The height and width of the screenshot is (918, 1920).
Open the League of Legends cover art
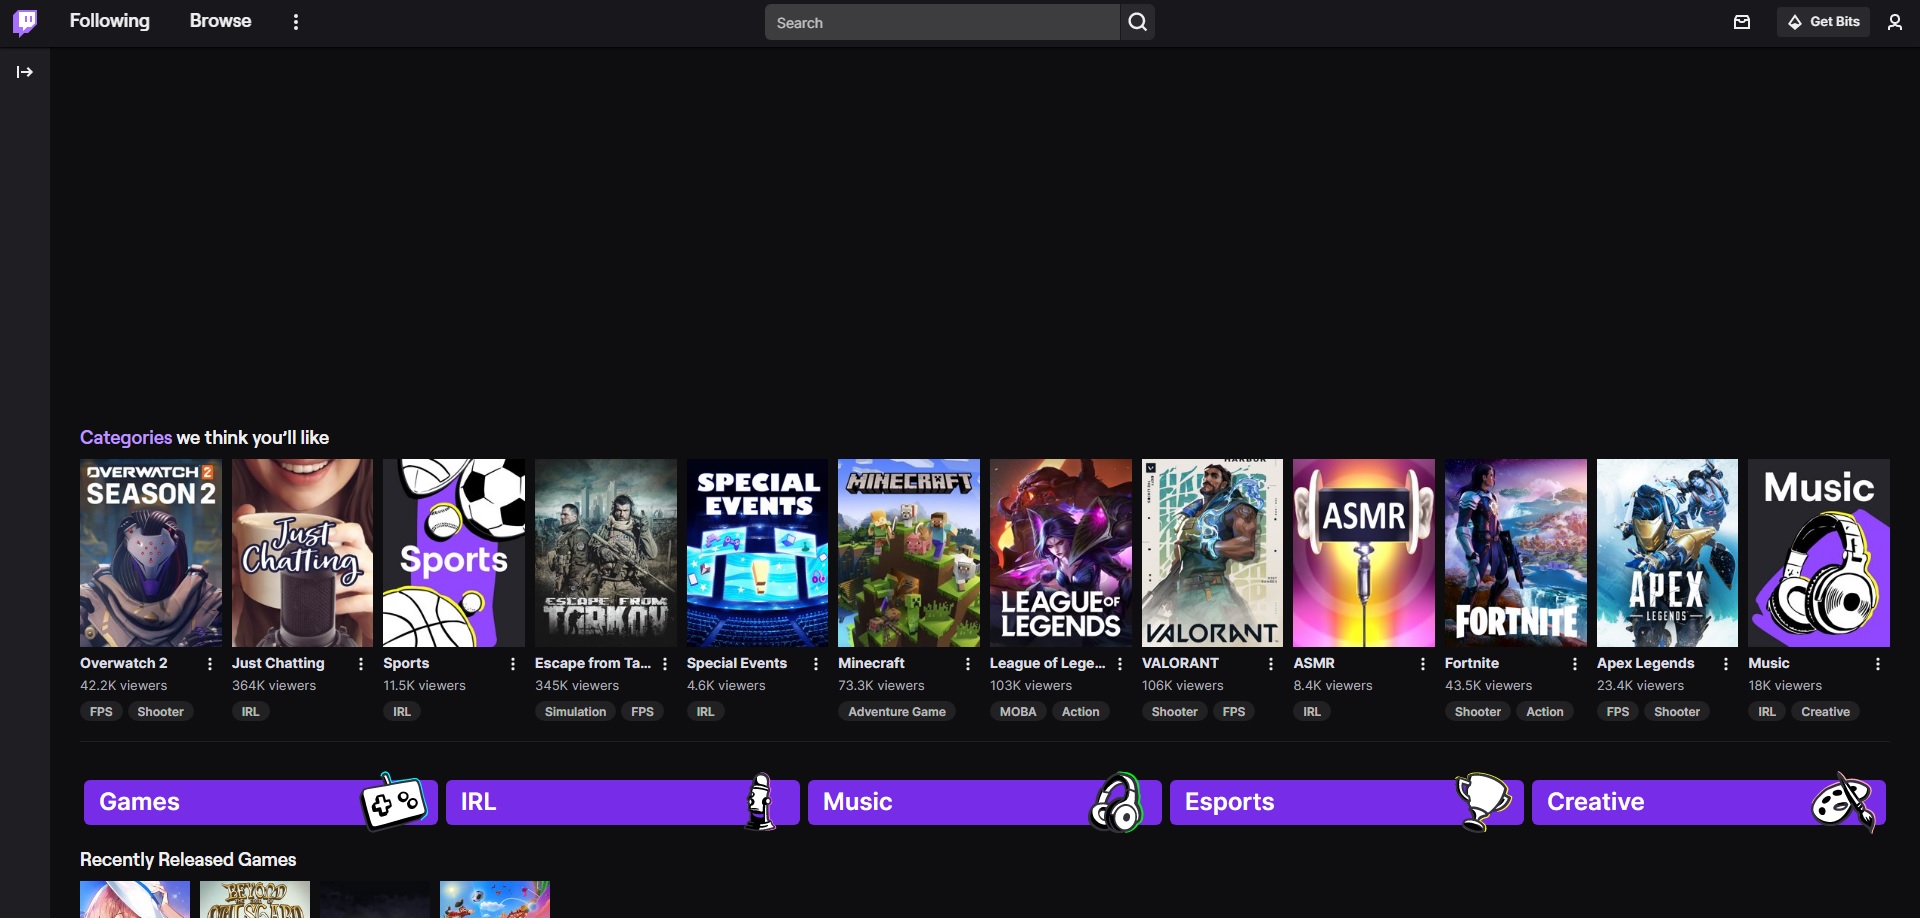click(1061, 553)
